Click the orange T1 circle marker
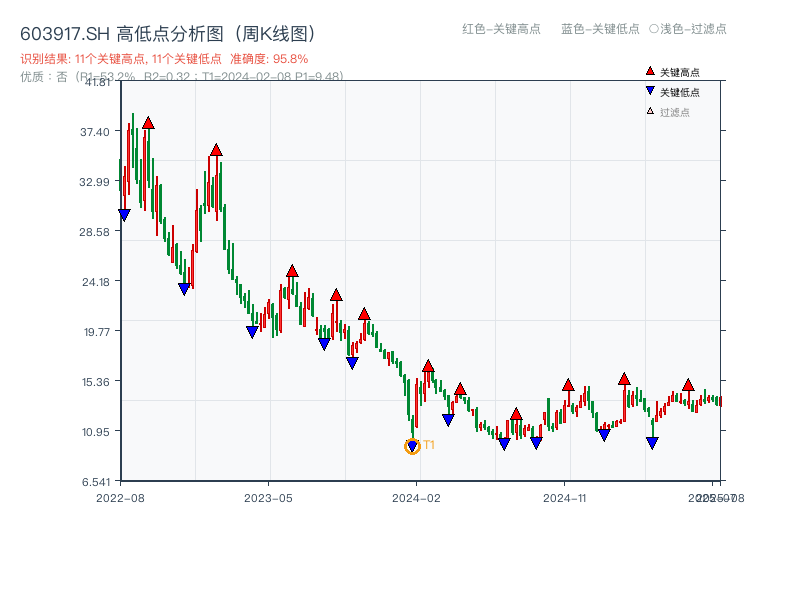This screenshot has height=600, width=800. 412,446
